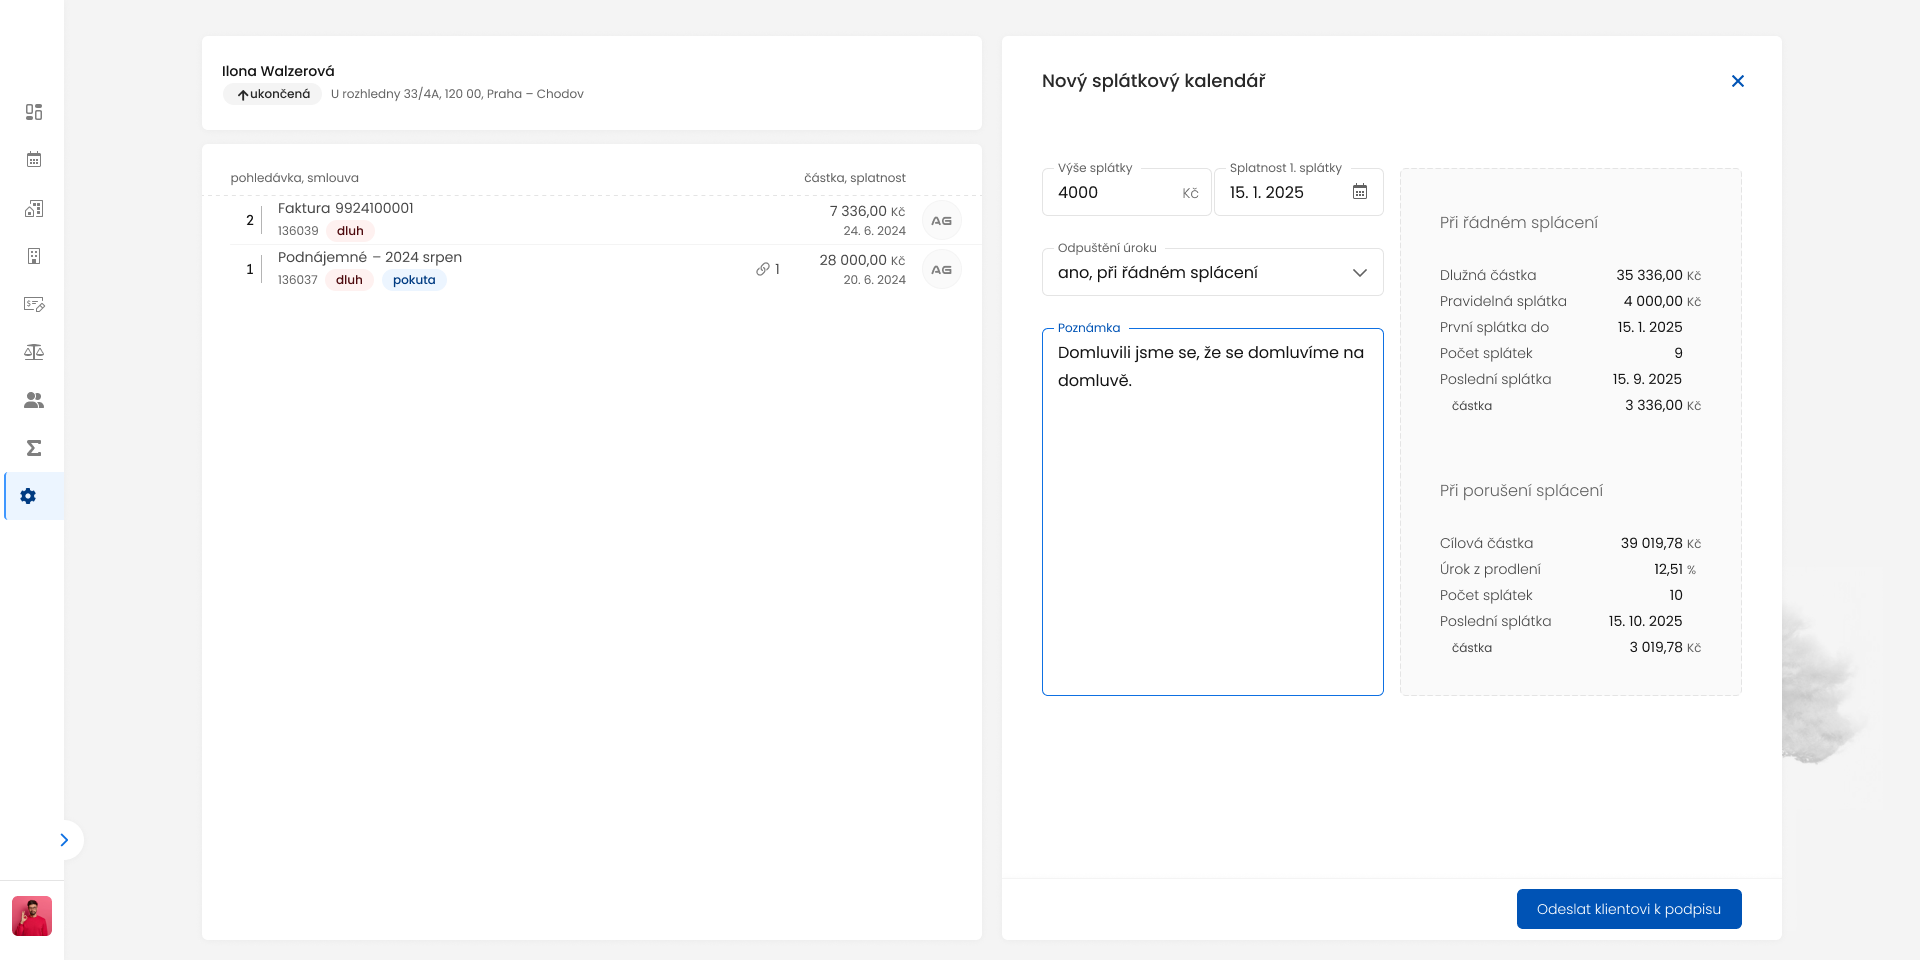Open date picker for first installment due date
The width and height of the screenshot is (1920, 960).
pos(1359,192)
